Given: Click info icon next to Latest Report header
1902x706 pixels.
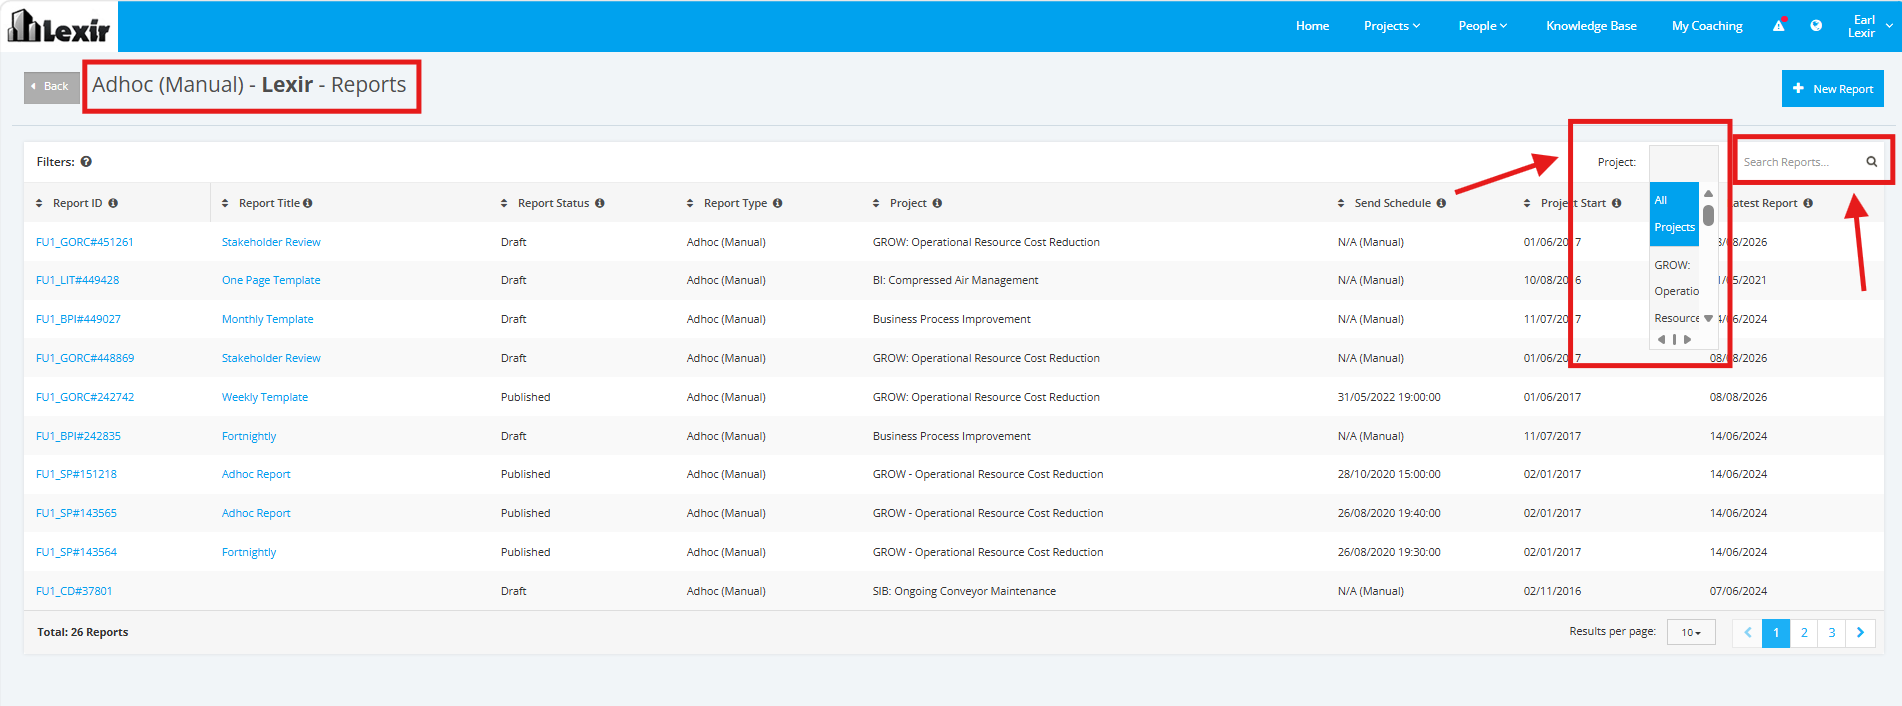Looking at the screenshot, I should click(x=1808, y=203).
